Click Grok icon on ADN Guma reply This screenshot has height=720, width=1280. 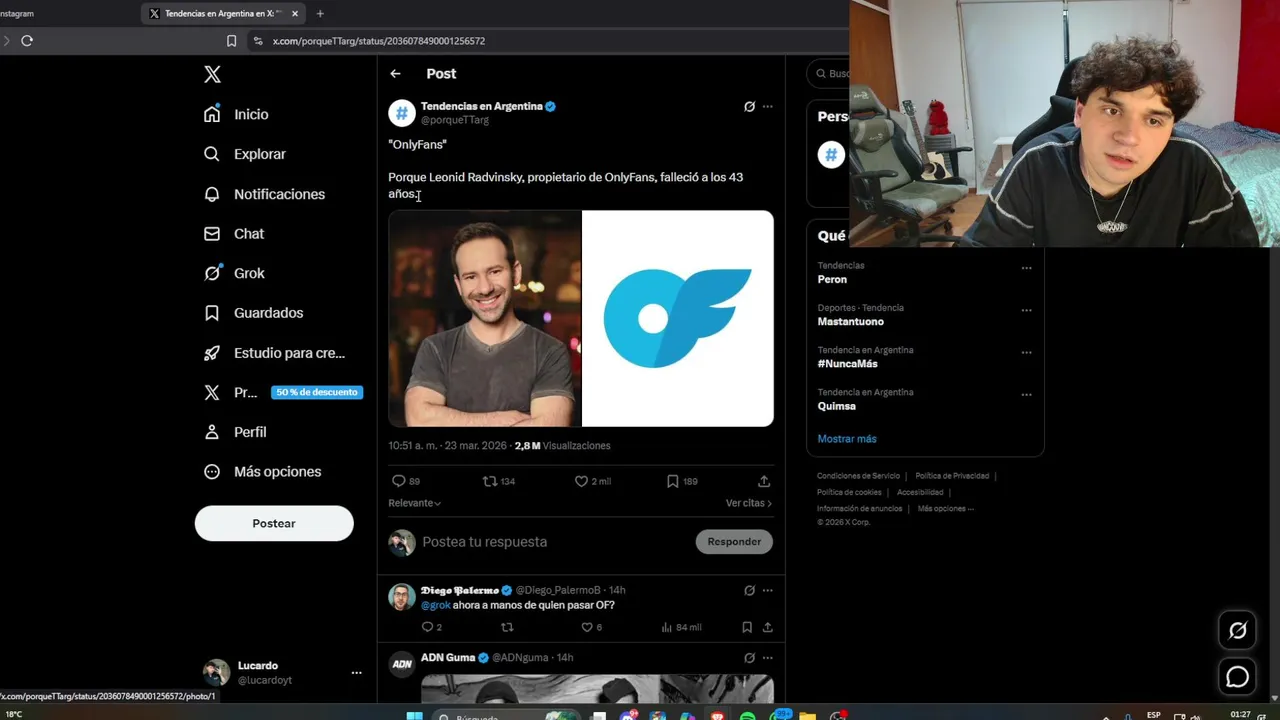tap(749, 658)
